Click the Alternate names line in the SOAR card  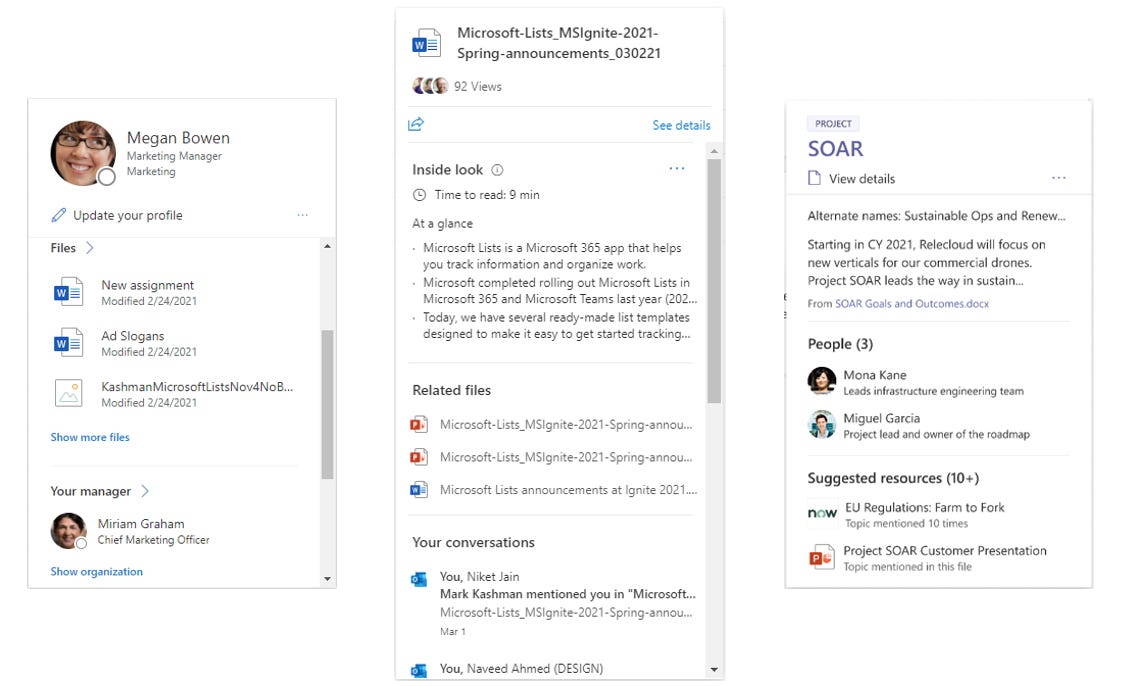click(x=937, y=216)
